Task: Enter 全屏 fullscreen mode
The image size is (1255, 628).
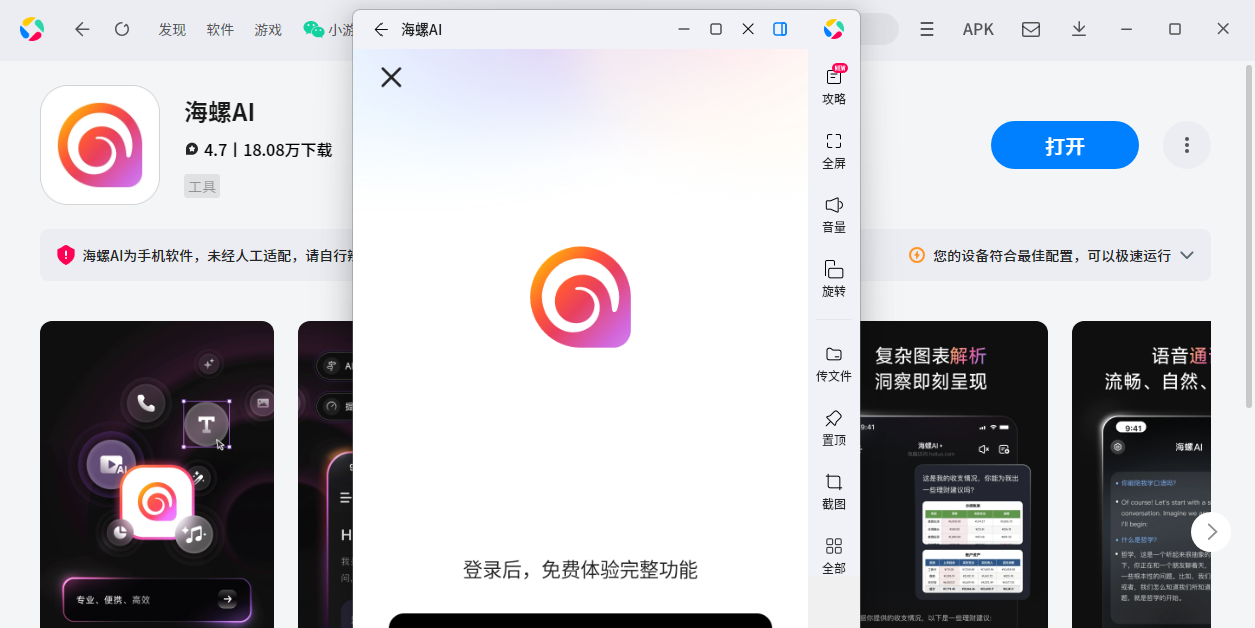Action: (x=834, y=150)
